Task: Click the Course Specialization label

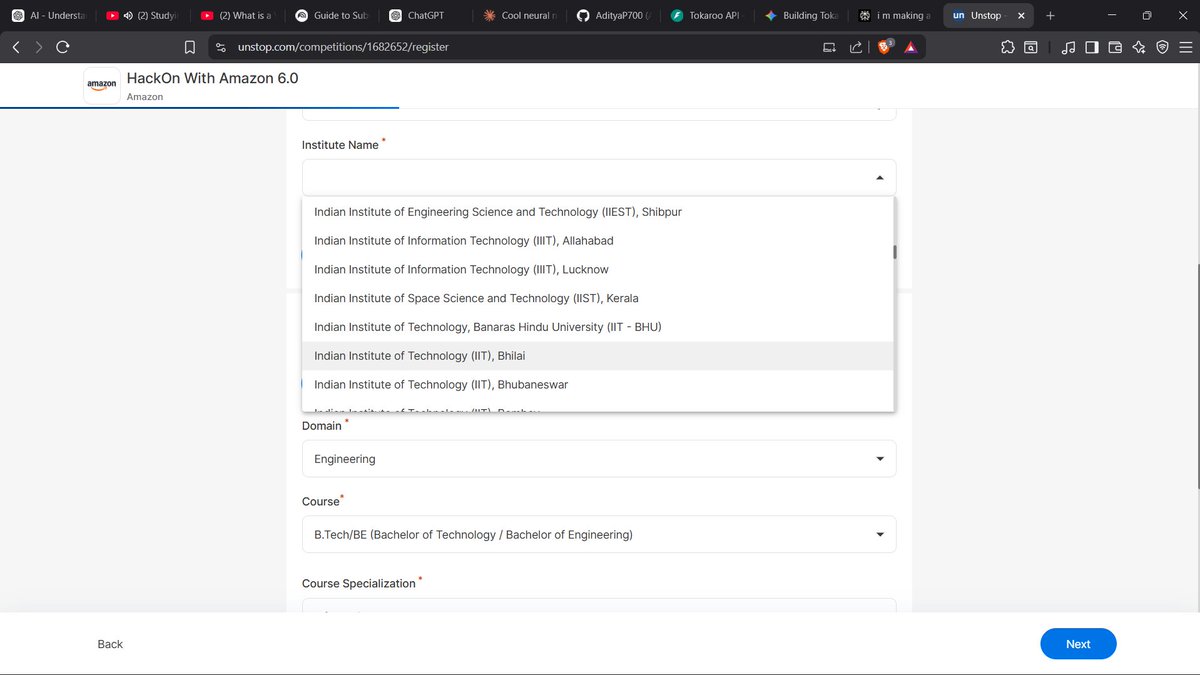Action: (358, 583)
